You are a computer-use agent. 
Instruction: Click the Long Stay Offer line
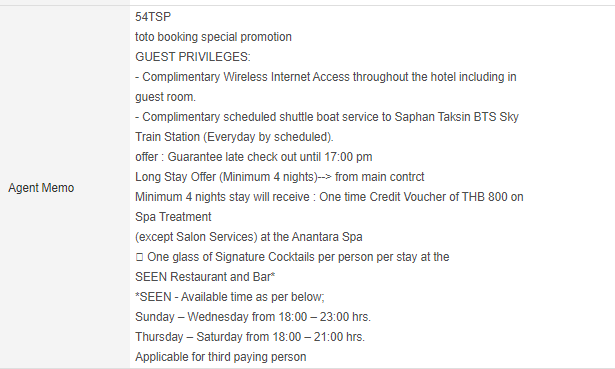pos(280,177)
